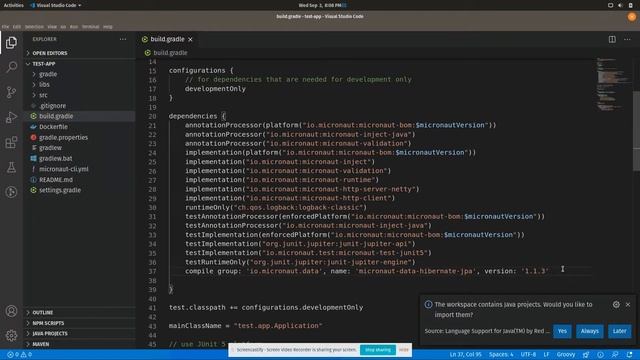Open the Terminal menu
Image resolution: width=640 pixels, height=360 pixels.
91,27
